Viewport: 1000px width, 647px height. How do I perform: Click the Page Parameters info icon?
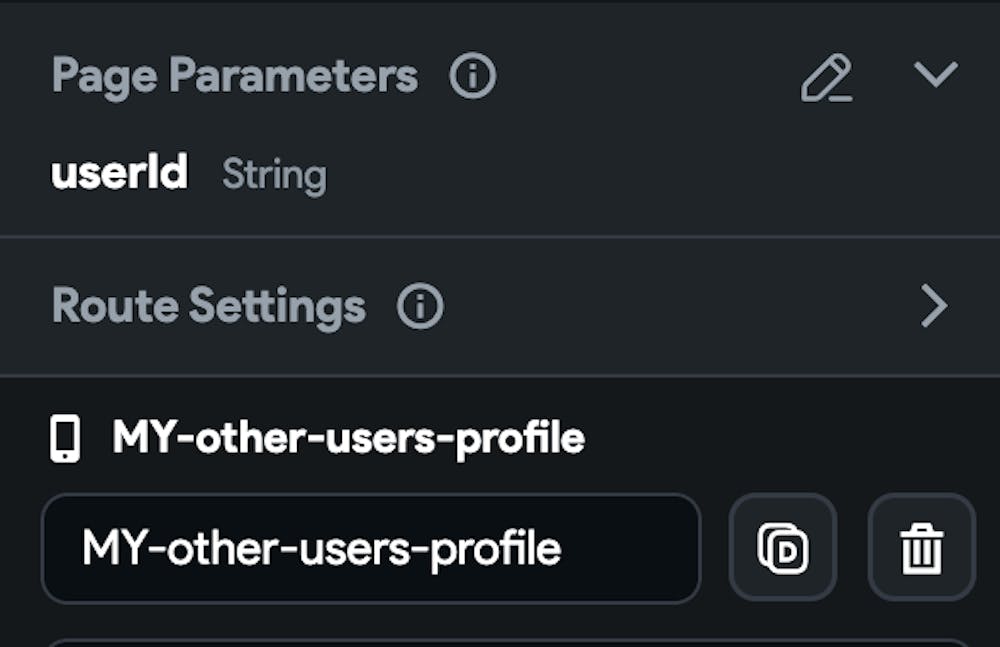[x=472, y=76]
